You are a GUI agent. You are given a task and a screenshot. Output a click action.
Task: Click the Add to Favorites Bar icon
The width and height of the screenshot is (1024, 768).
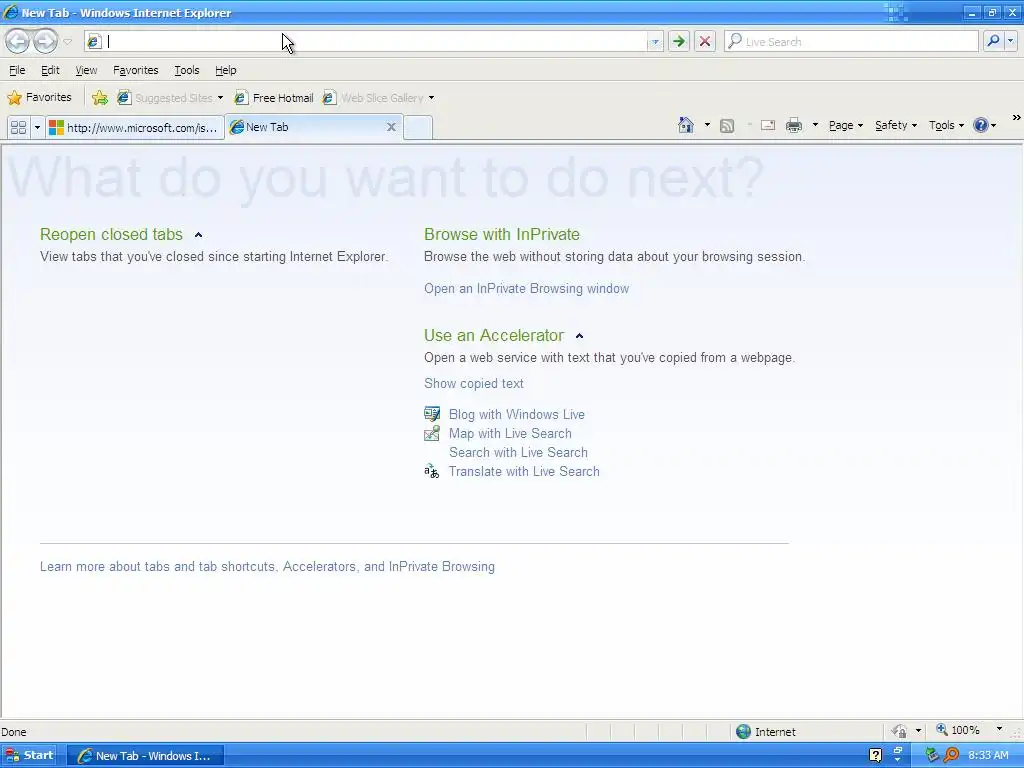(100, 98)
